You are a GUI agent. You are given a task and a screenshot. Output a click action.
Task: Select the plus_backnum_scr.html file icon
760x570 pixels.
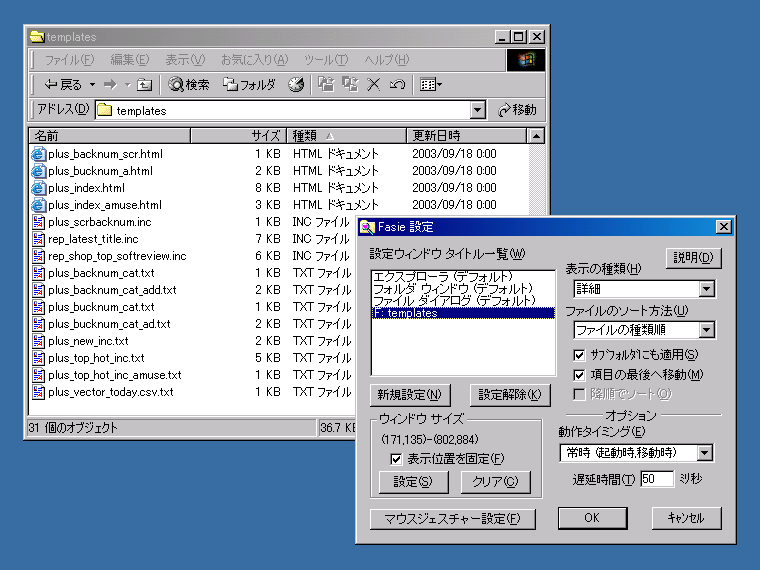tap(38, 154)
